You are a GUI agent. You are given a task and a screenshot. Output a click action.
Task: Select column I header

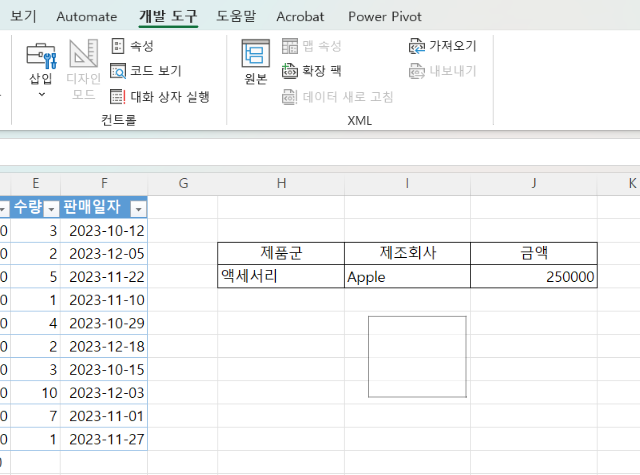tap(407, 184)
